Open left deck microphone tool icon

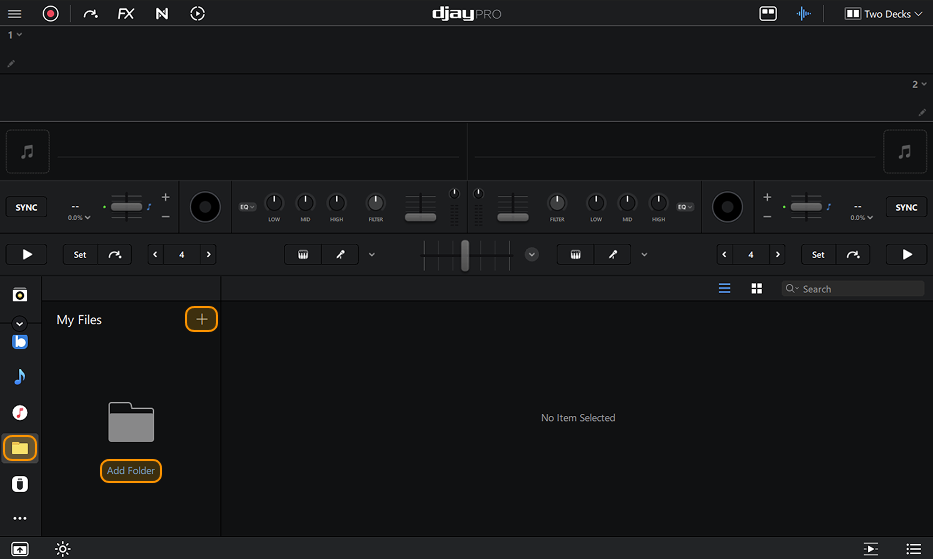tap(340, 254)
